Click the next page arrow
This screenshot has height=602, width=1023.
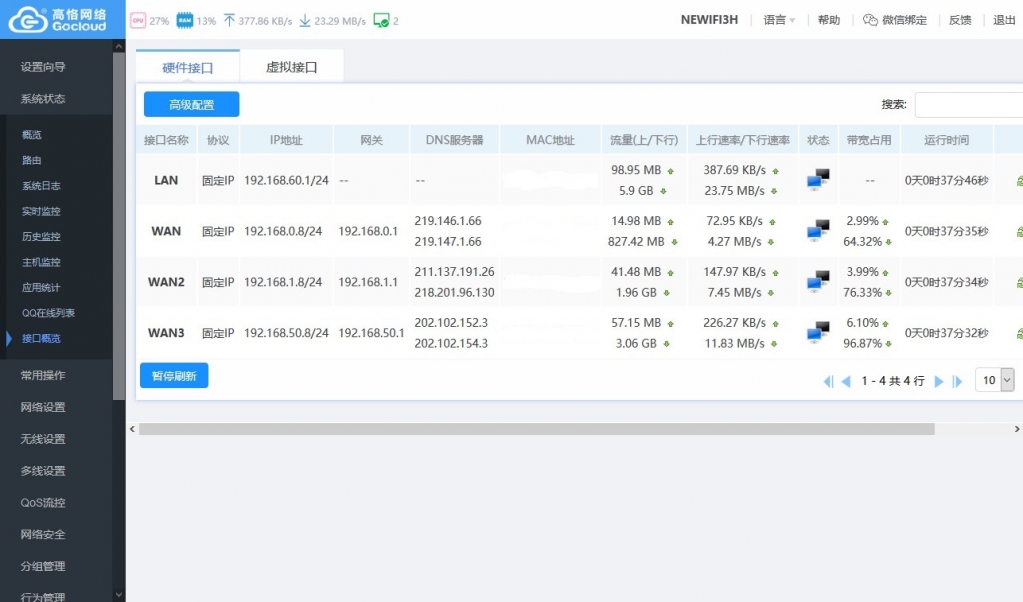pos(939,381)
